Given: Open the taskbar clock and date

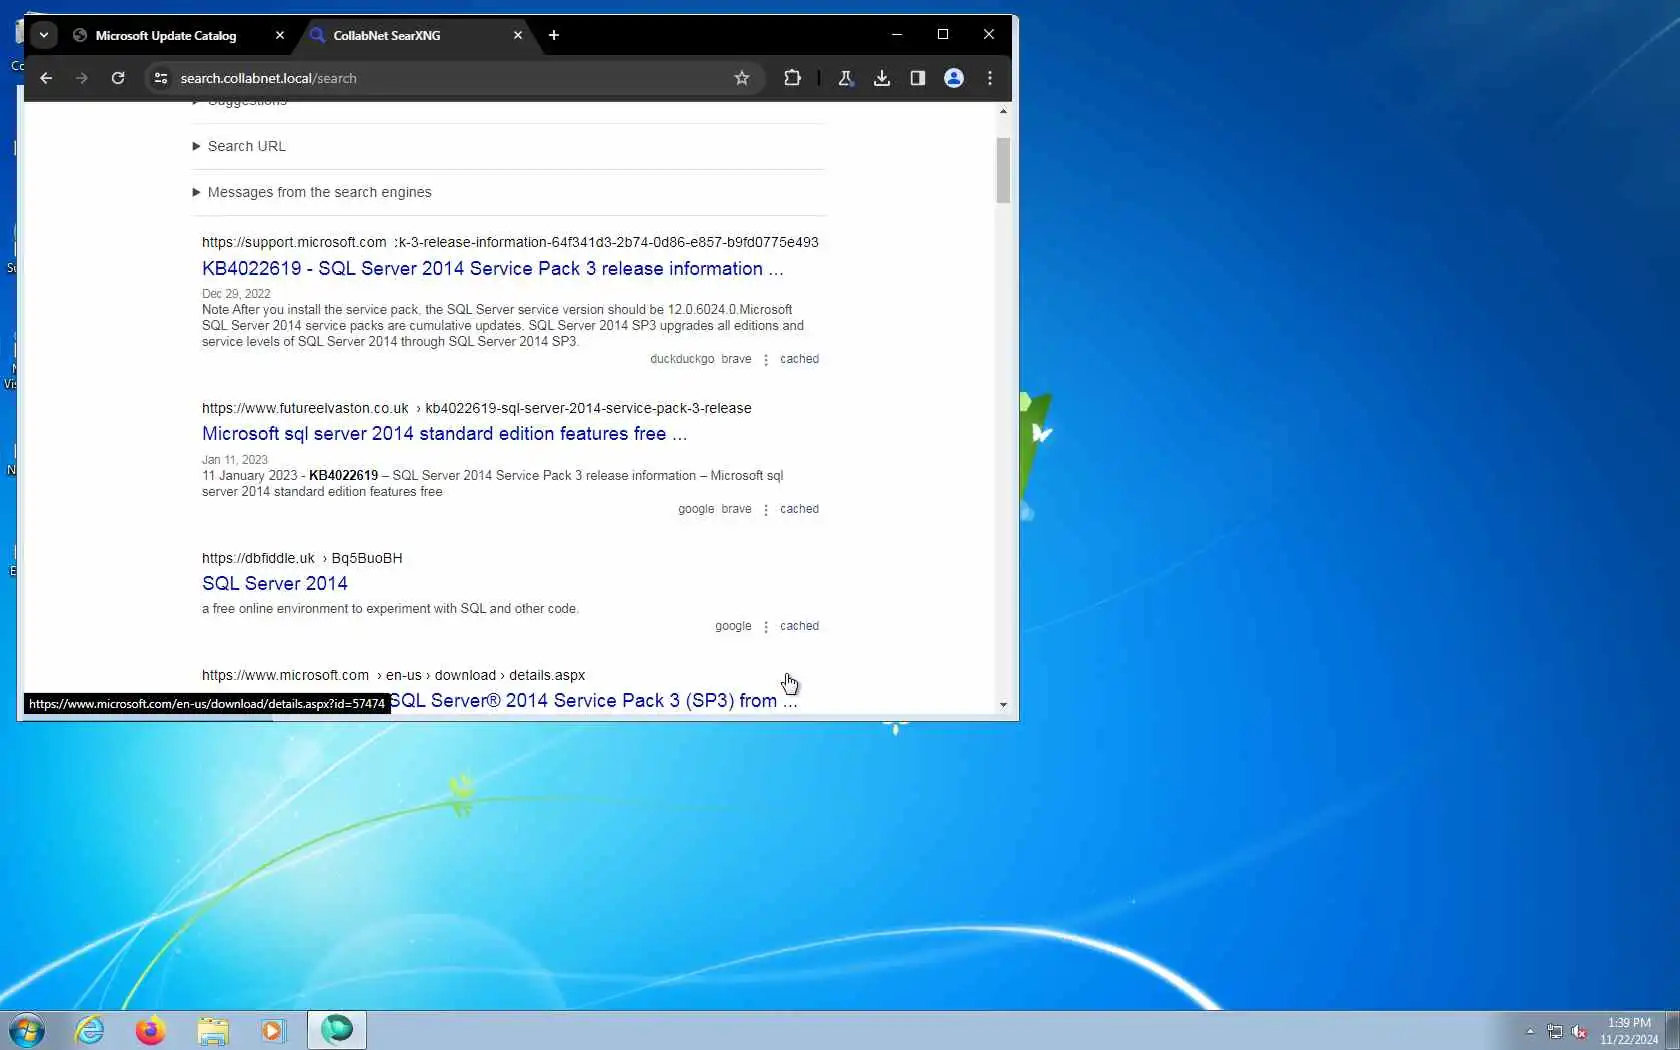Looking at the screenshot, I should (x=1629, y=1031).
